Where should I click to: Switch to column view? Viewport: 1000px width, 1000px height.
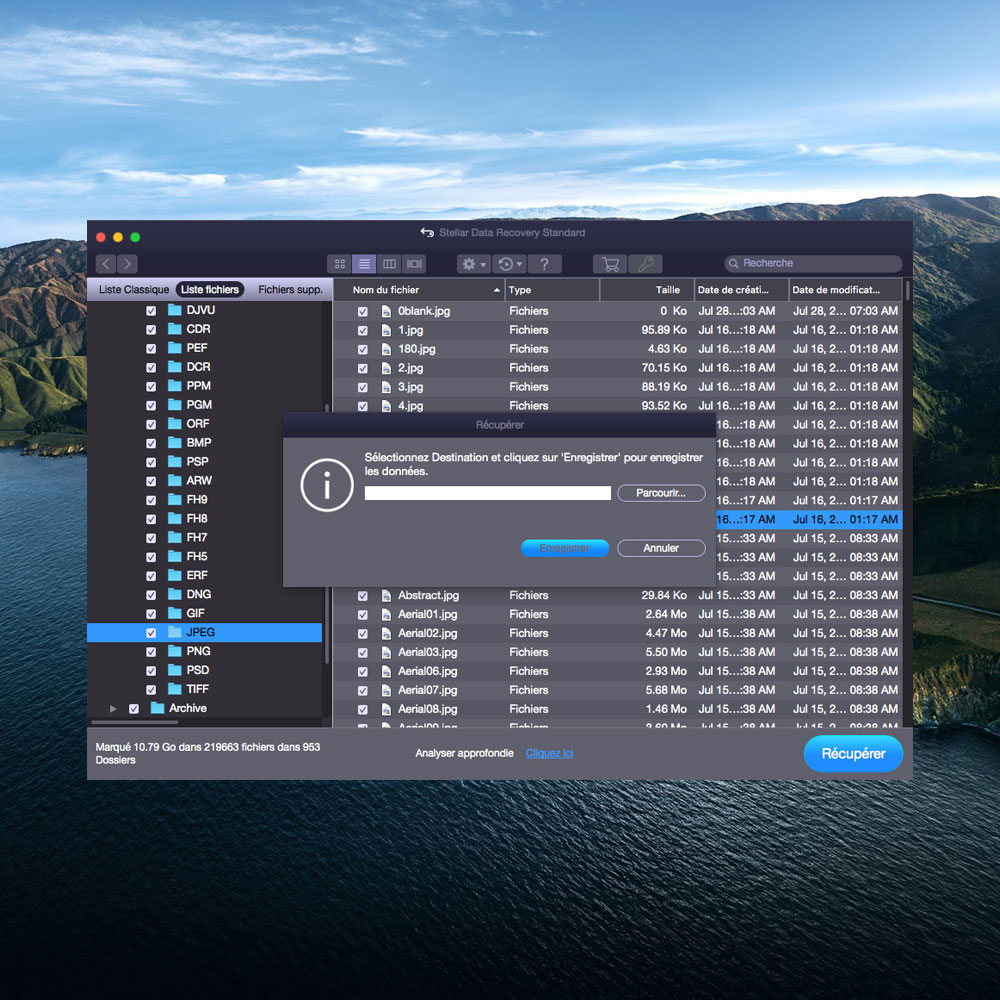click(390, 264)
